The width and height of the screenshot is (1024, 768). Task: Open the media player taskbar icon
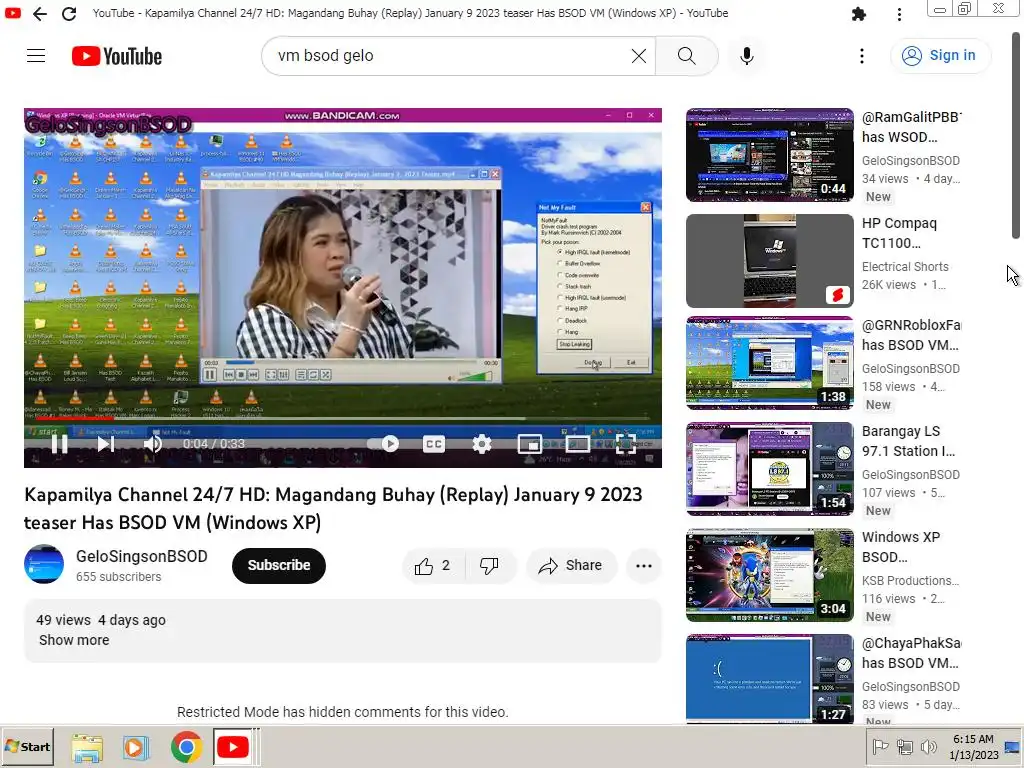[x=136, y=747]
